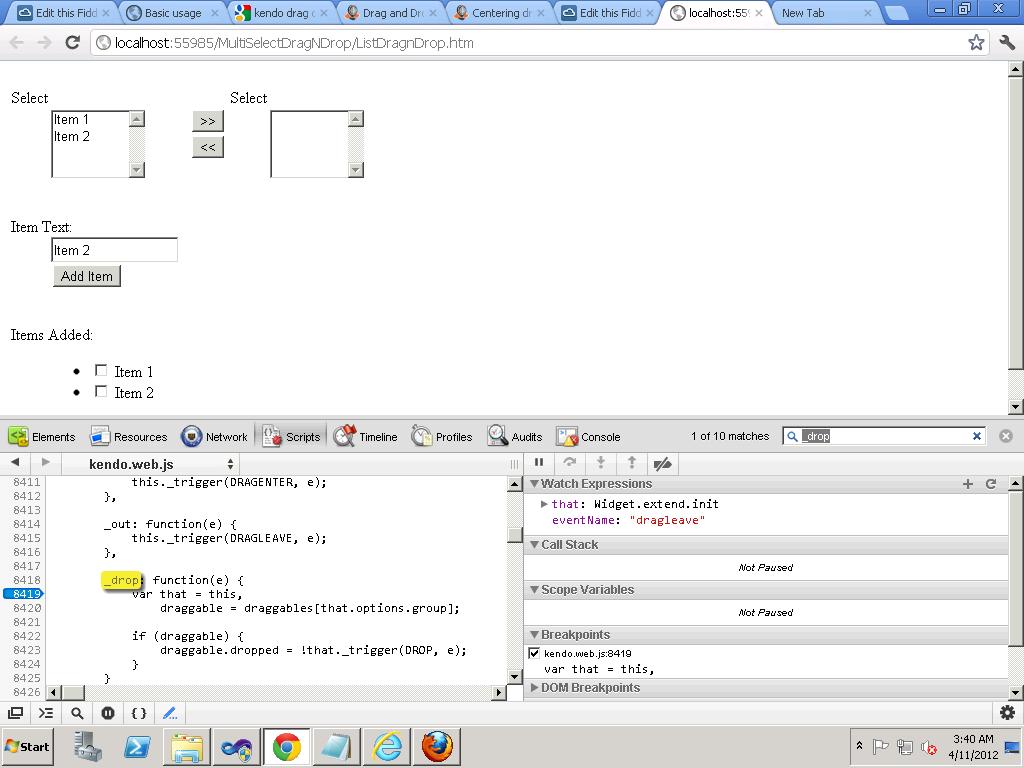Open Windows Explorer folder on taskbar

click(x=187, y=746)
